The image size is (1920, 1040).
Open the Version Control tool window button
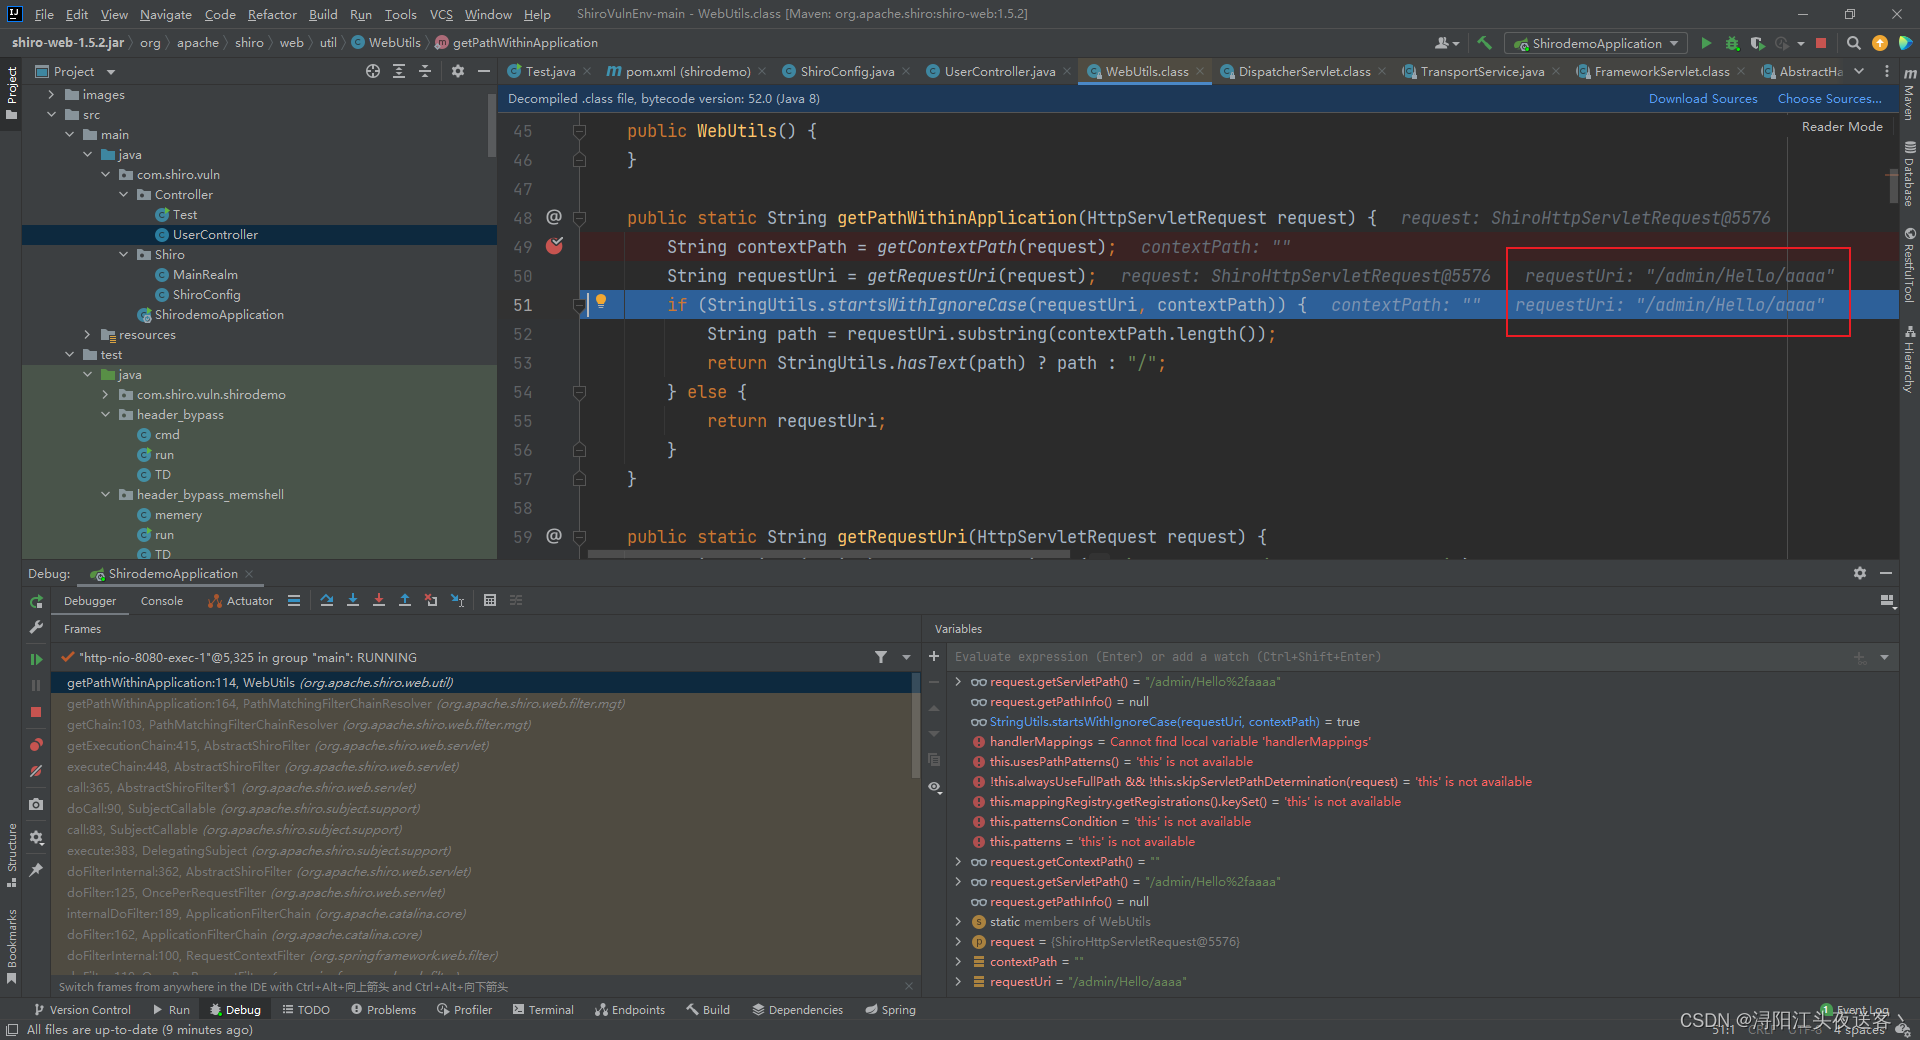pyautogui.click(x=82, y=1010)
